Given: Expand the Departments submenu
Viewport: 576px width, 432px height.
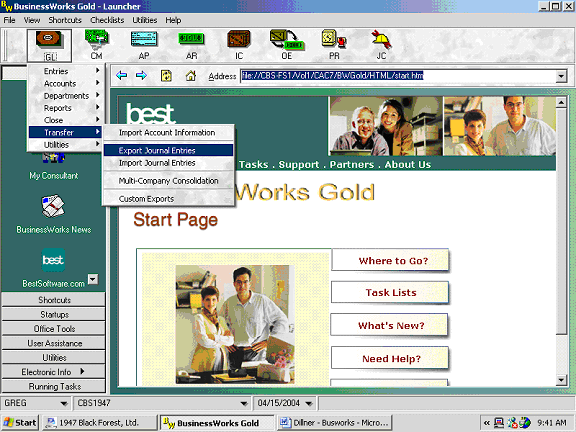Looking at the screenshot, I should [x=65, y=96].
